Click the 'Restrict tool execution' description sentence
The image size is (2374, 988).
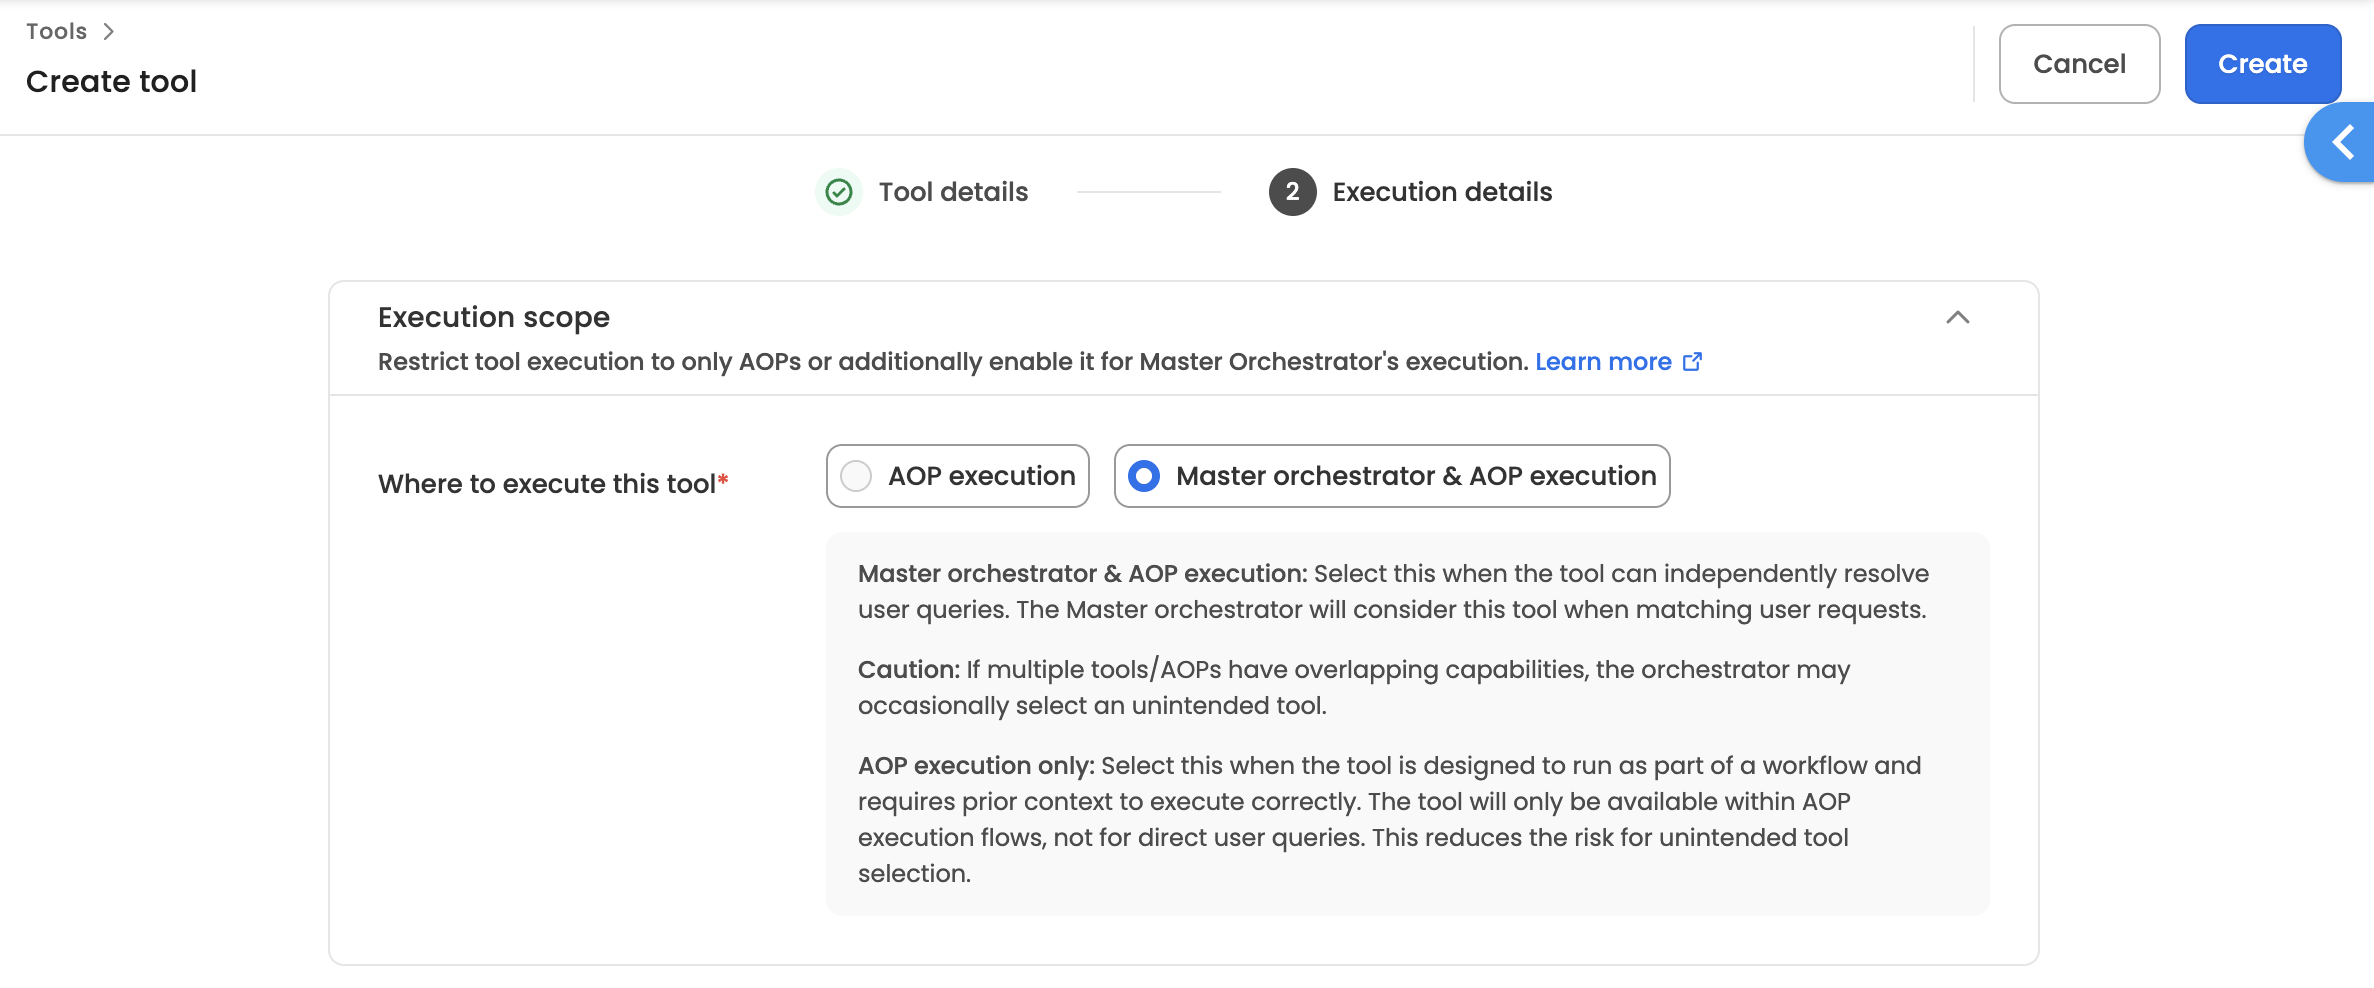(953, 362)
